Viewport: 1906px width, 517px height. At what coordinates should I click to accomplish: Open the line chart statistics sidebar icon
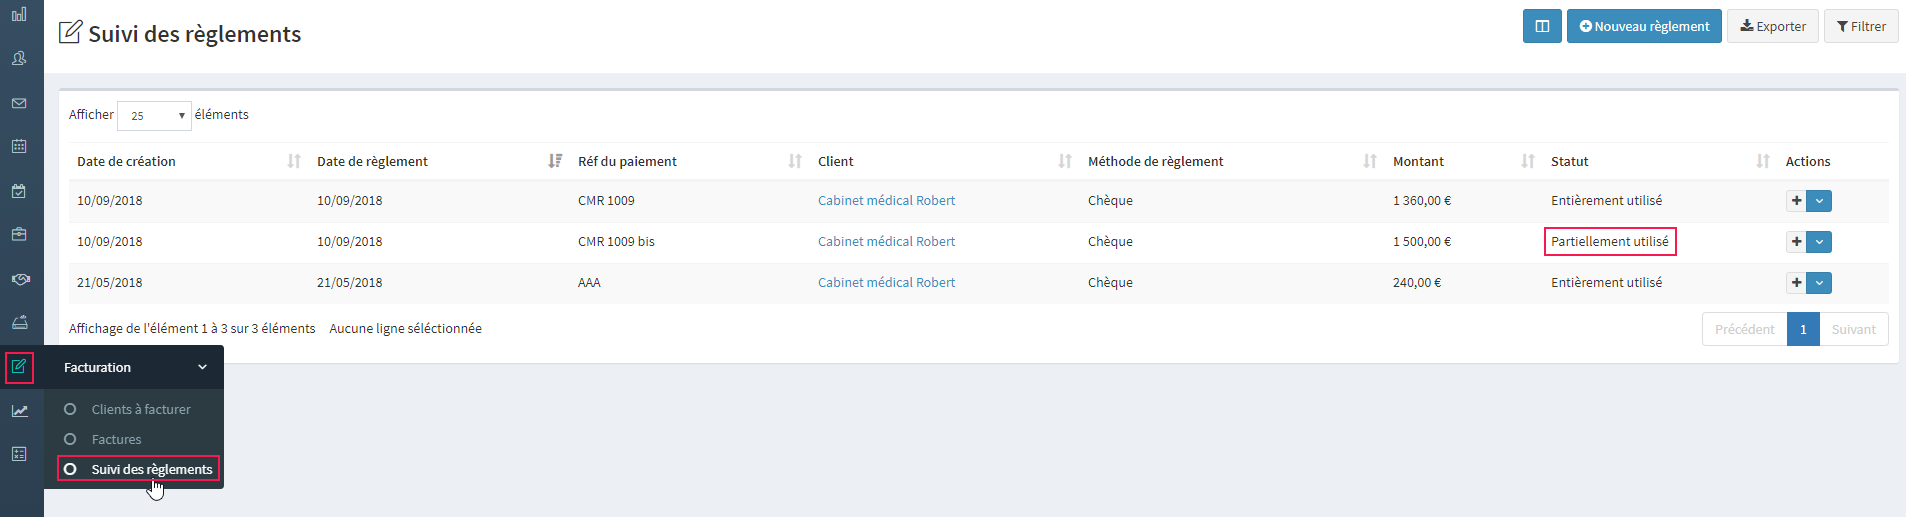[20, 411]
